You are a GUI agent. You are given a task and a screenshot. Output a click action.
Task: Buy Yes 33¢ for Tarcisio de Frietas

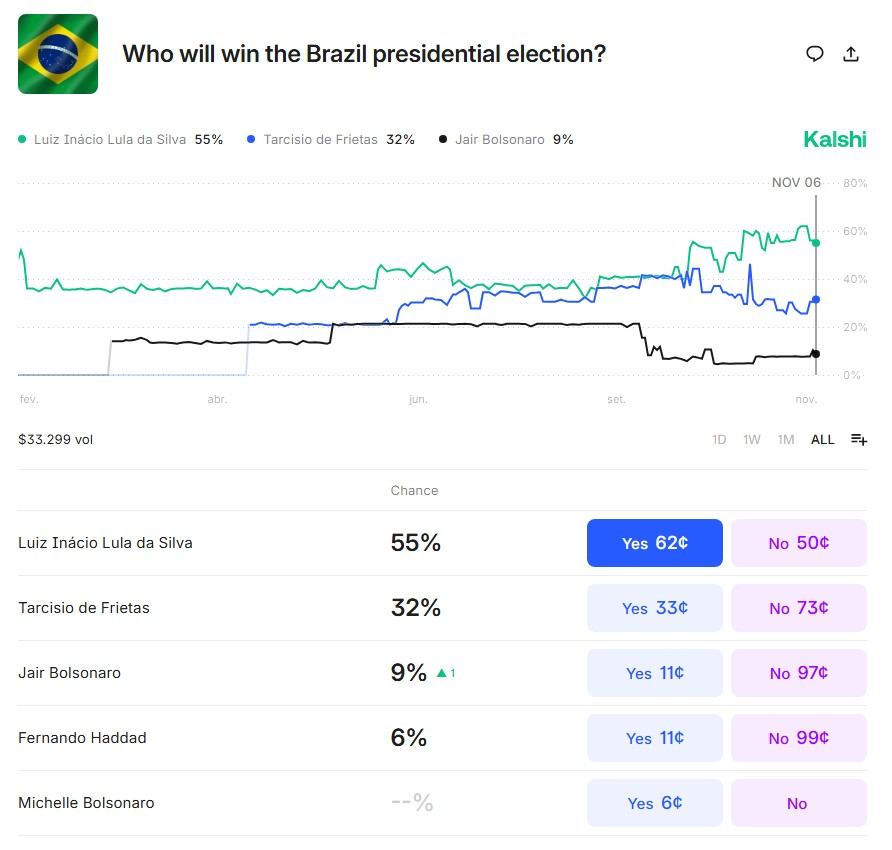coord(654,608)
